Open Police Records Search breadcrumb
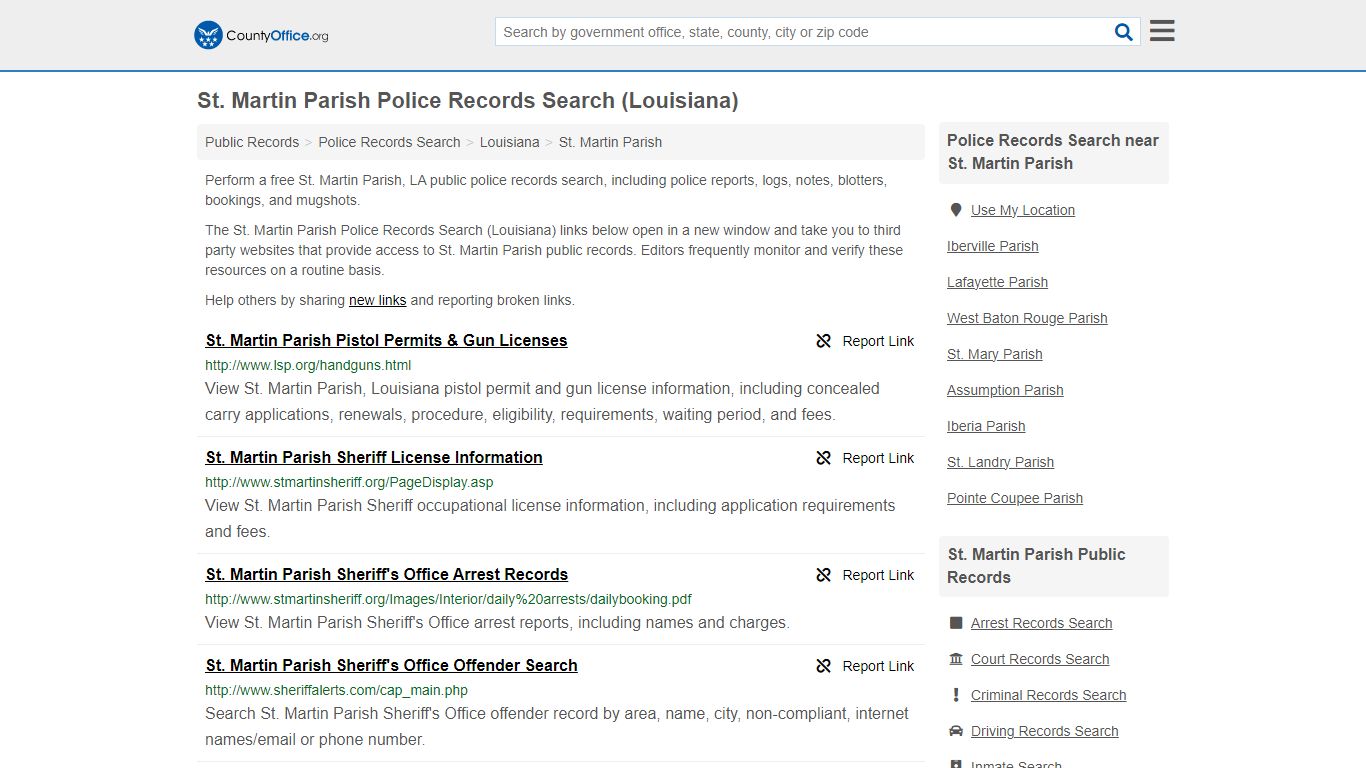The image size is (1366, 768). (389, 142)
